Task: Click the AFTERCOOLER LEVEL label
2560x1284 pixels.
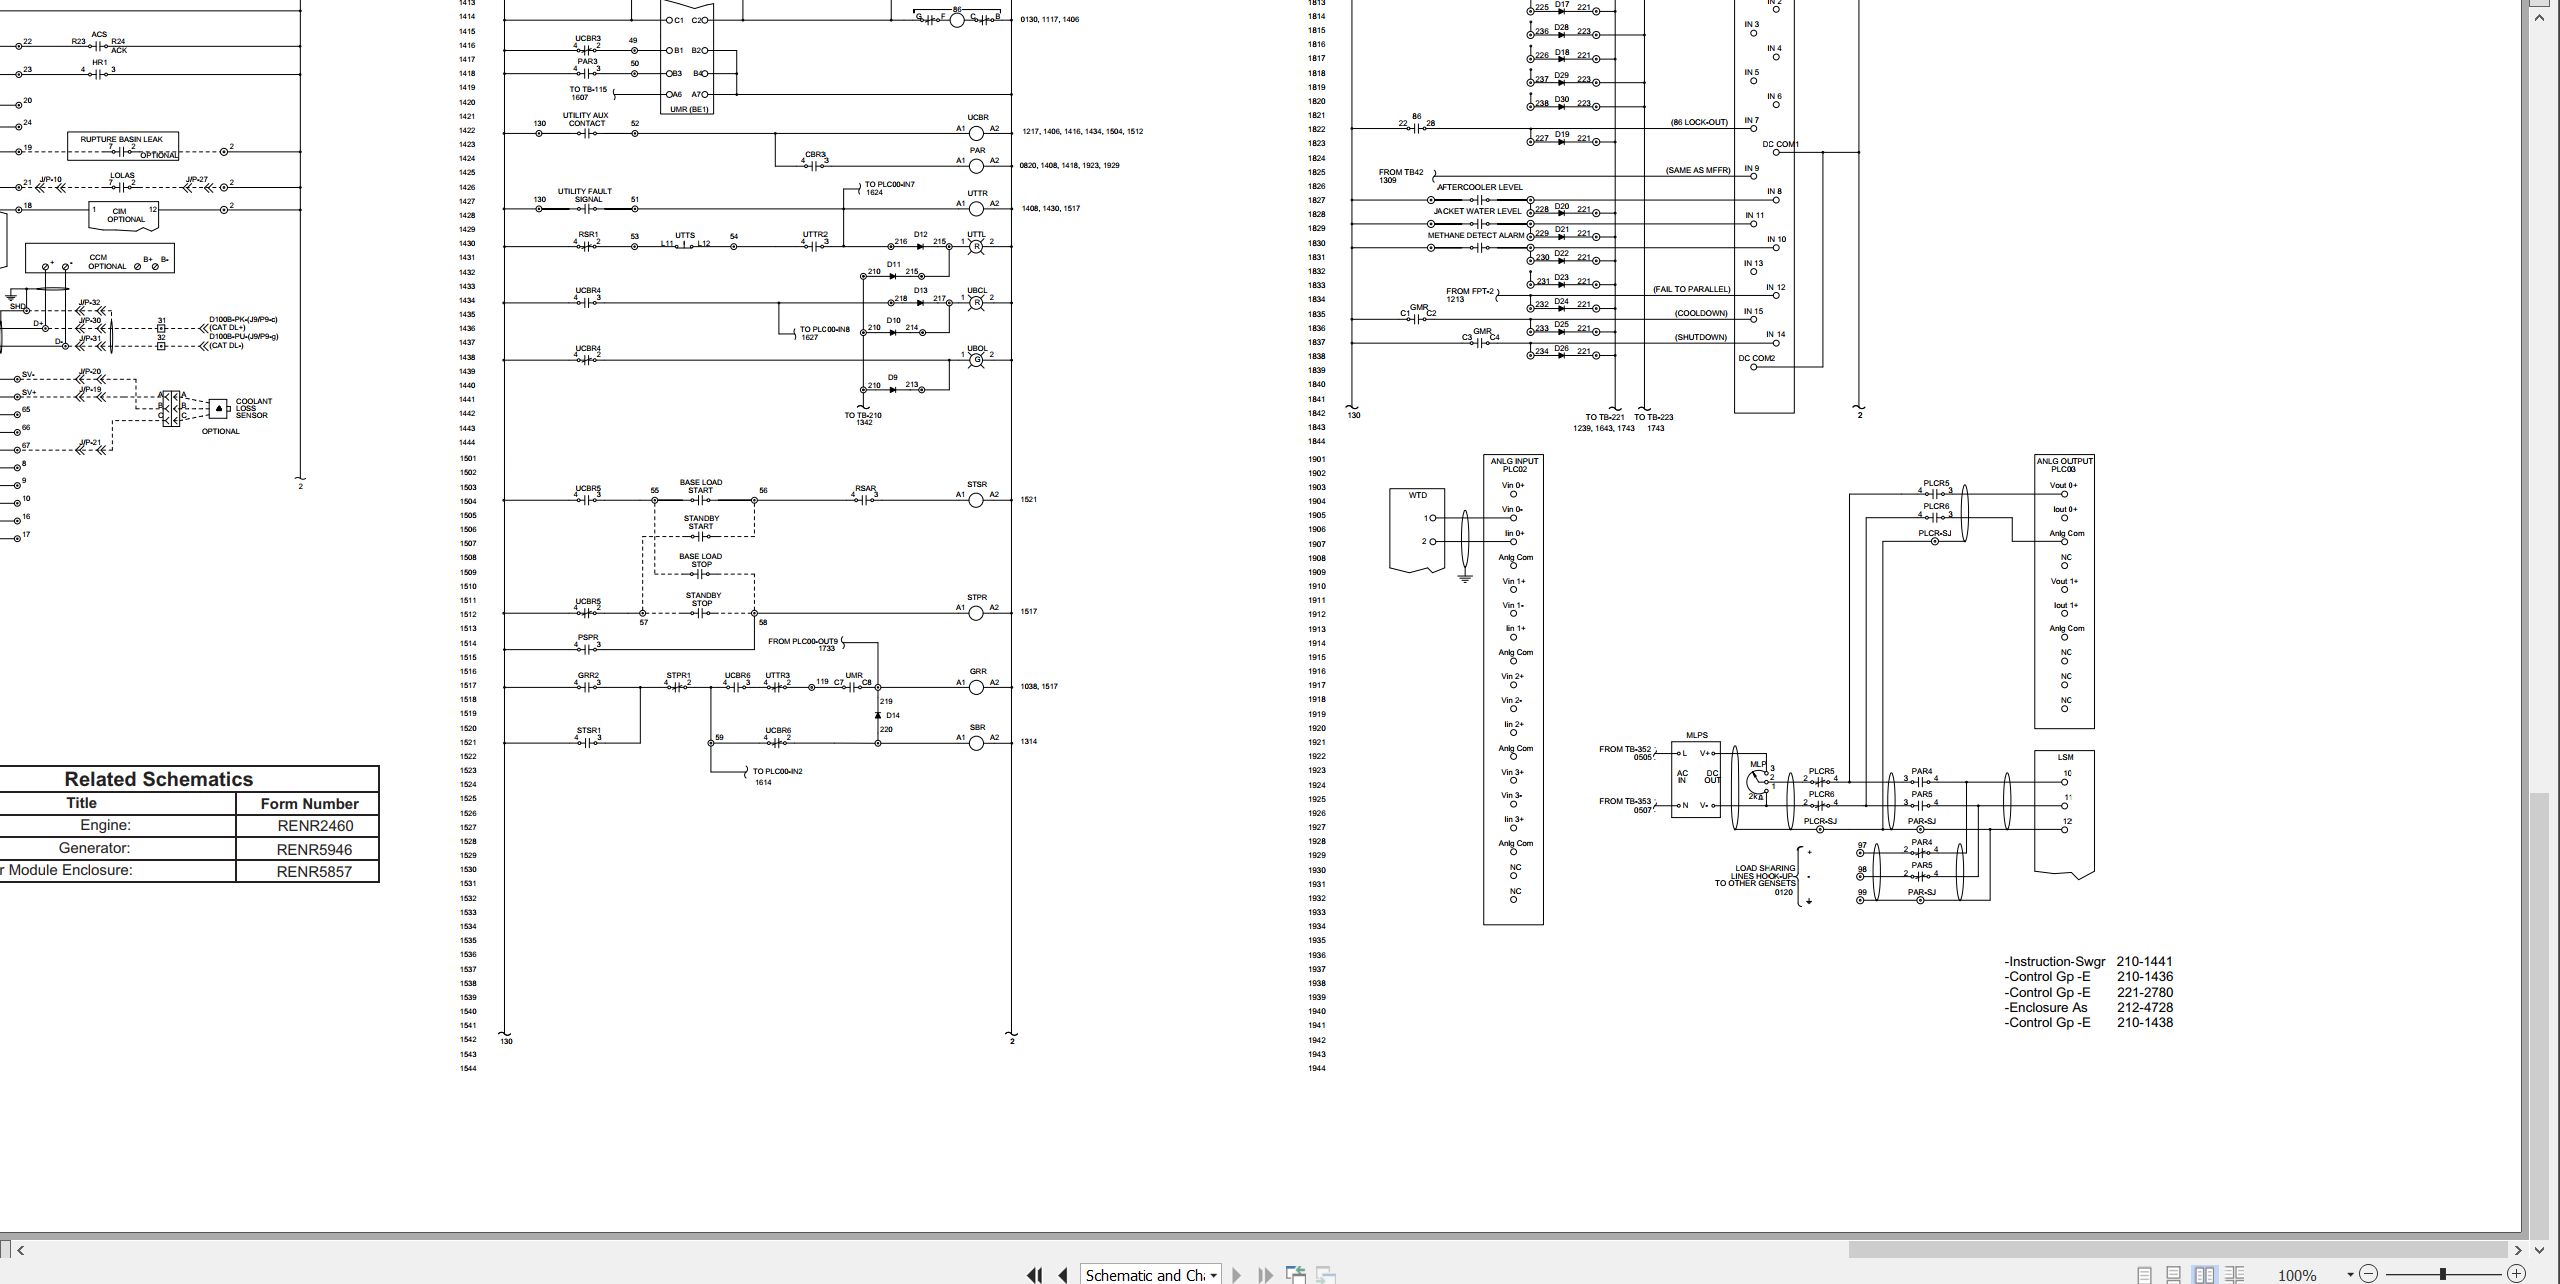Action: pyautogui.click(x=1480, y=187)
